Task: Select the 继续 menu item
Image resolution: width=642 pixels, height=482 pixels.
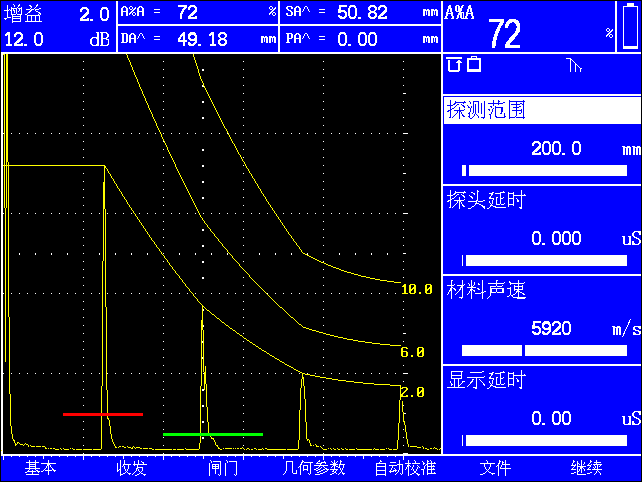Action: pos(587,468)
